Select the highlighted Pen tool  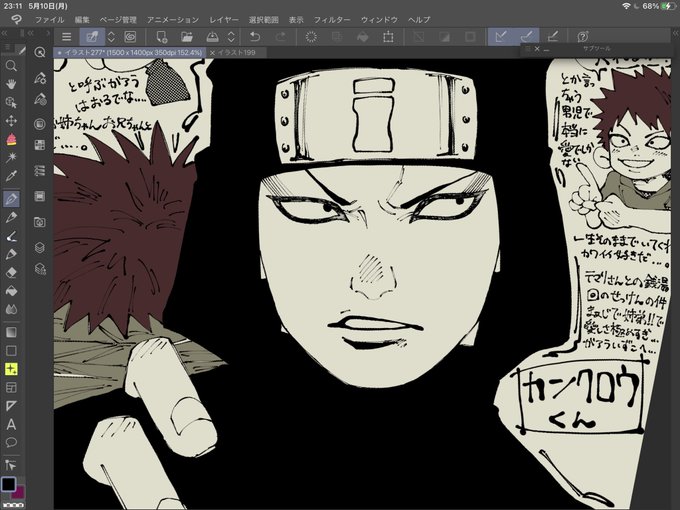click(x=11, y=199)
